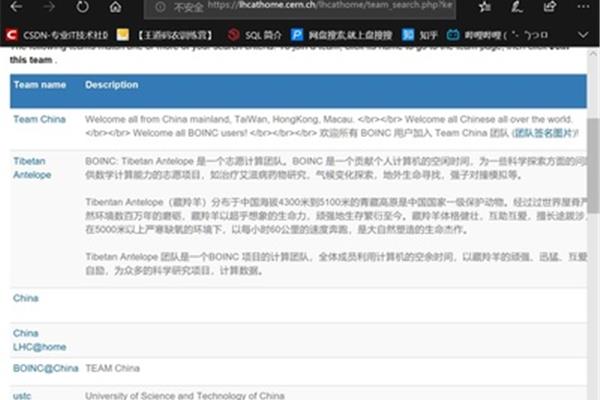Expand the bookmarks bar overflow chevron
Image resolution: width=600 pixels, height=400 pixels.
583,35
